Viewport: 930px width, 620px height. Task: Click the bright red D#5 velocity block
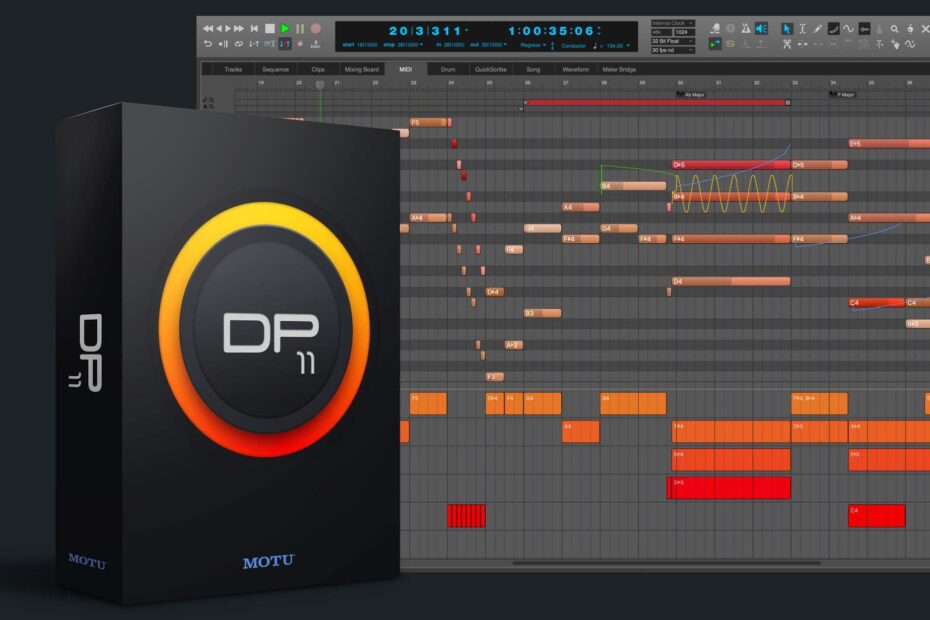pos(730,488)
